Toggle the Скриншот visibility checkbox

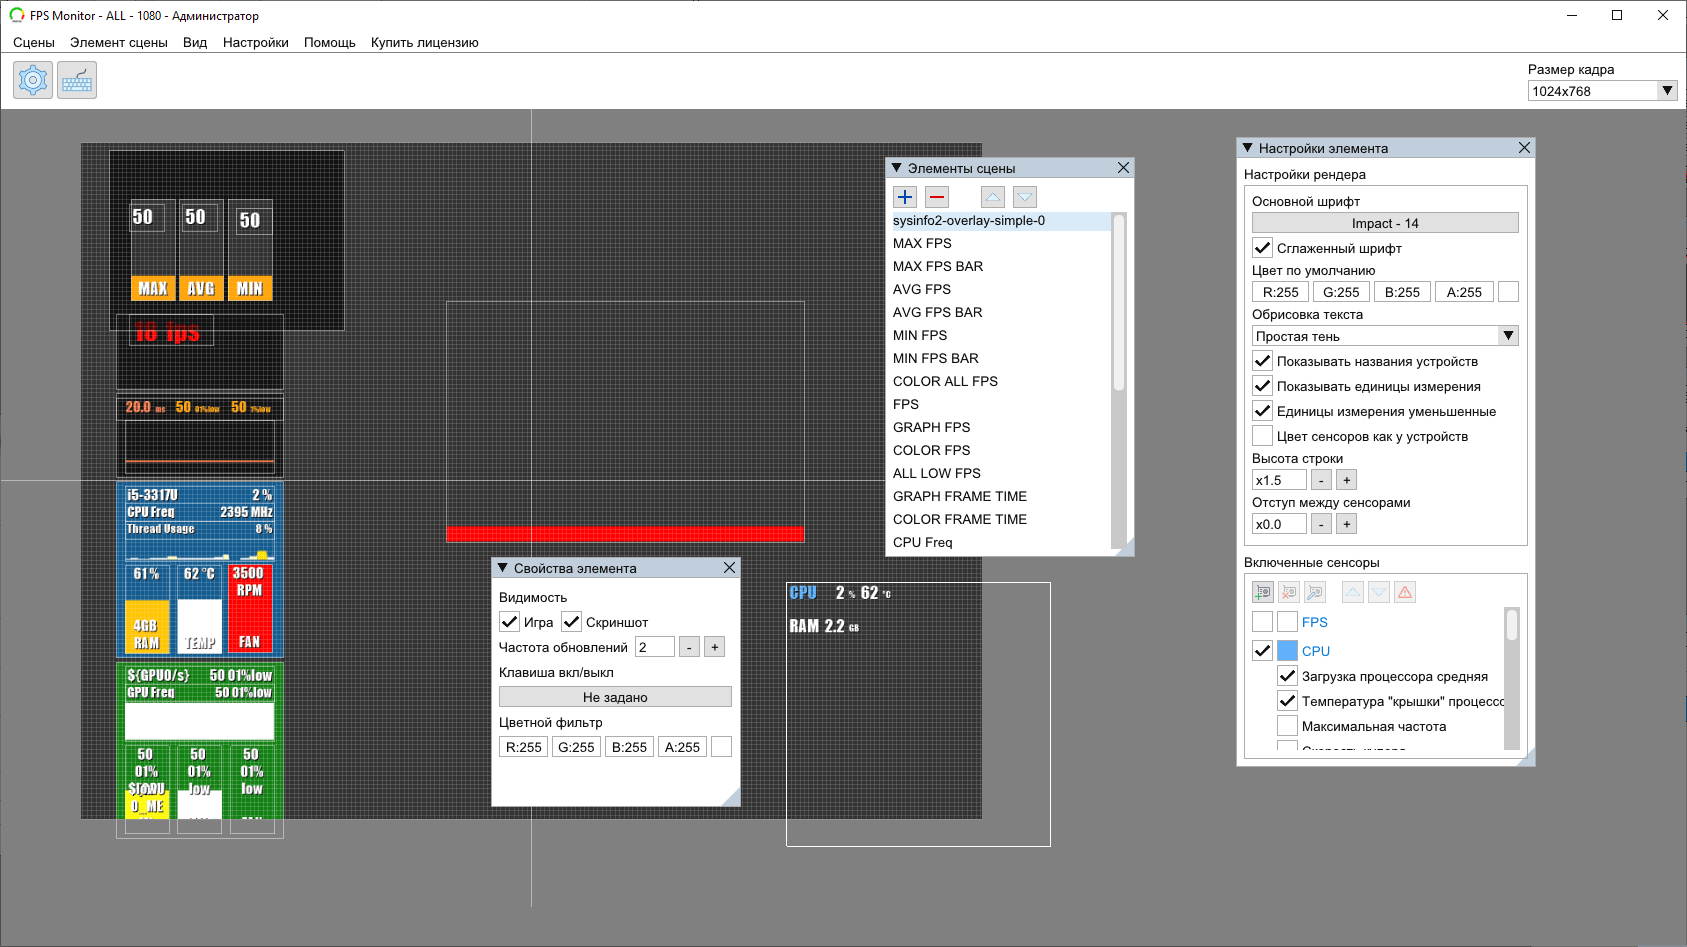tap(572, 622)
